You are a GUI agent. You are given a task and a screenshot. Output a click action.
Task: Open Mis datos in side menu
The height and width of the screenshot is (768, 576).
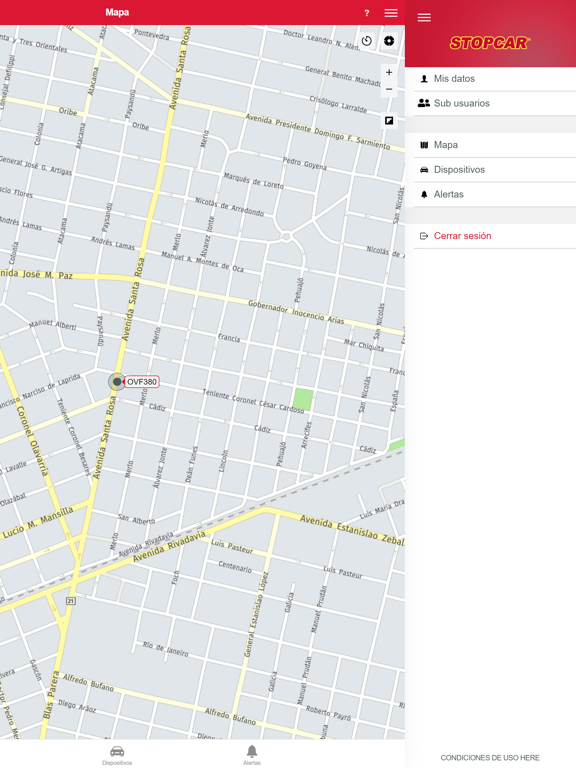(x=495, y=78)
